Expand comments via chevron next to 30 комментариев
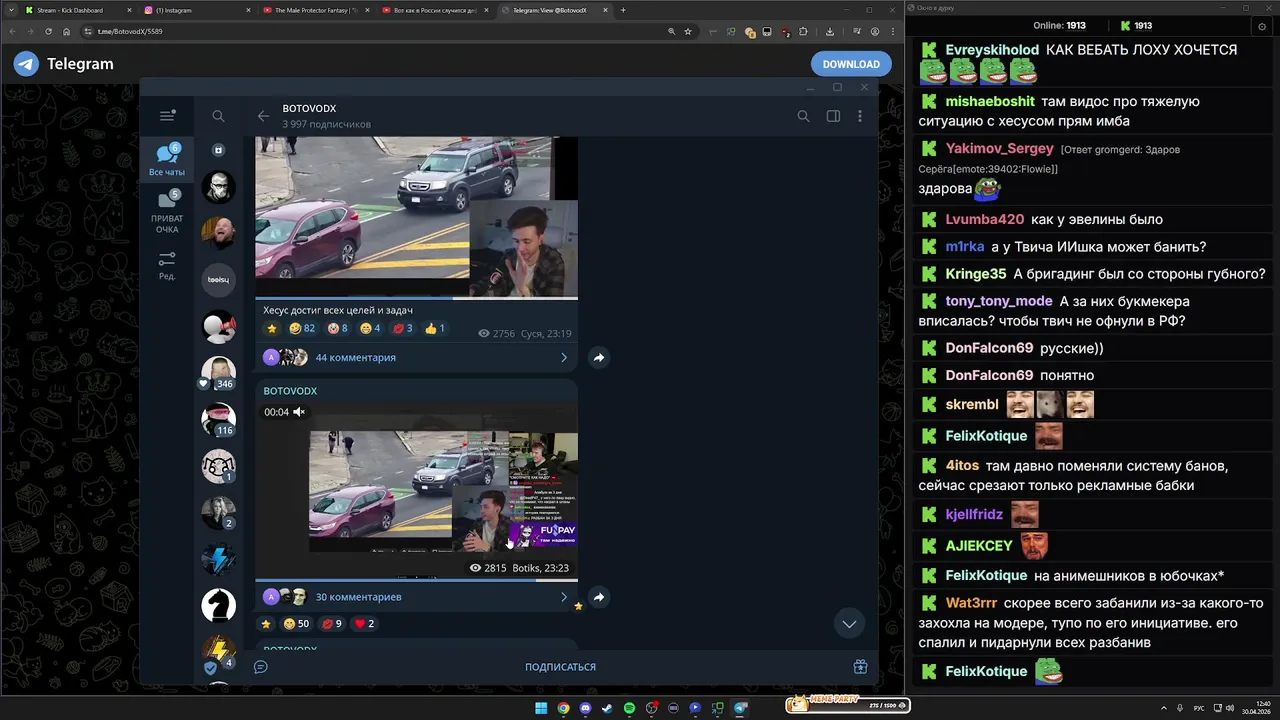The width and height of the screenshot is (1280, 720). pos(564,597)
